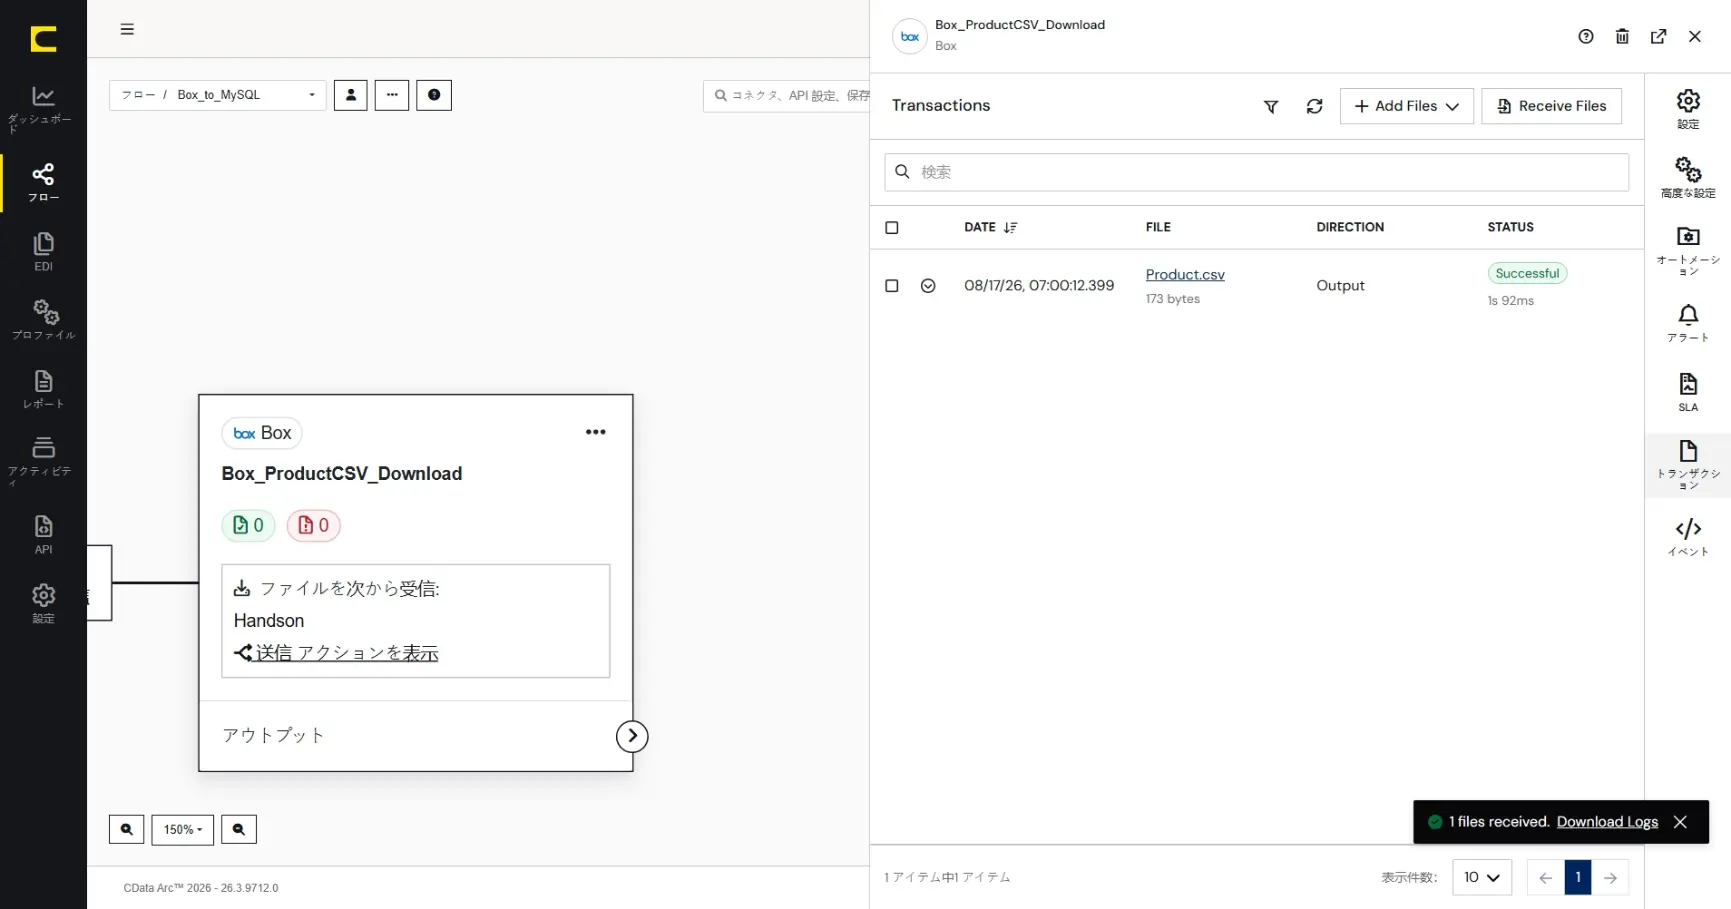Go to the EDI section
Image resolution: width=1731 pixels, height=909 pixels.
pyautogui.click(x=43, y=251)
